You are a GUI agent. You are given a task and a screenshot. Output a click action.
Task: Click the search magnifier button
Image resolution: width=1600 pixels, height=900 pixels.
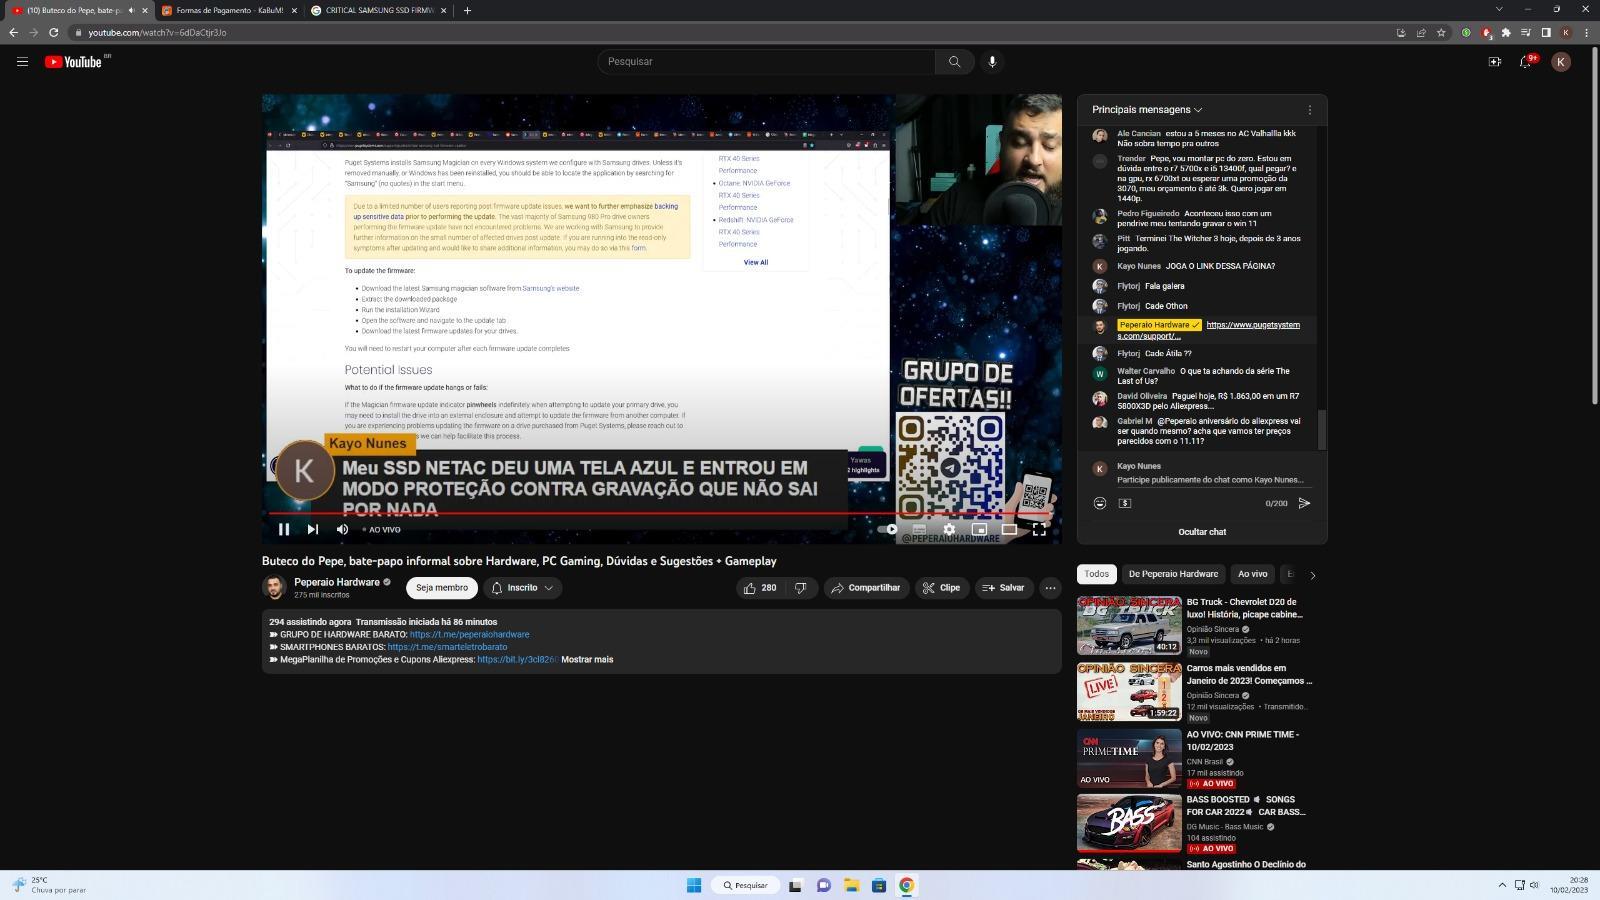click(954, 62)
